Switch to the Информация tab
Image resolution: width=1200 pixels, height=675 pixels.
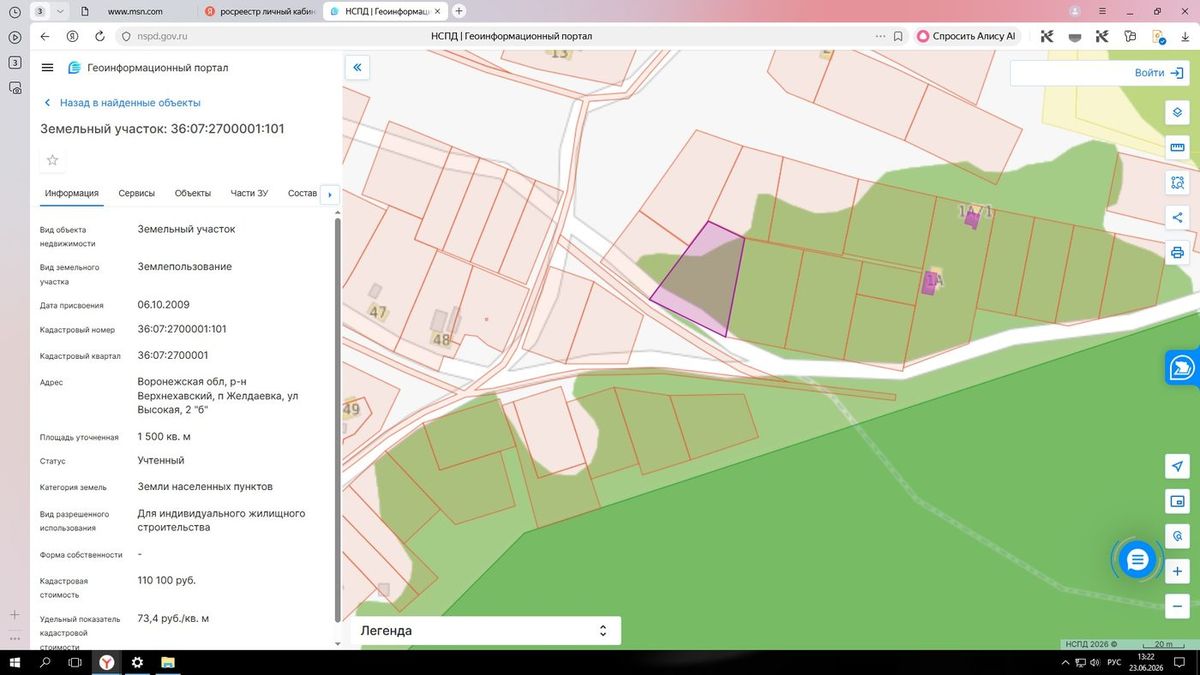coord(71,193)
